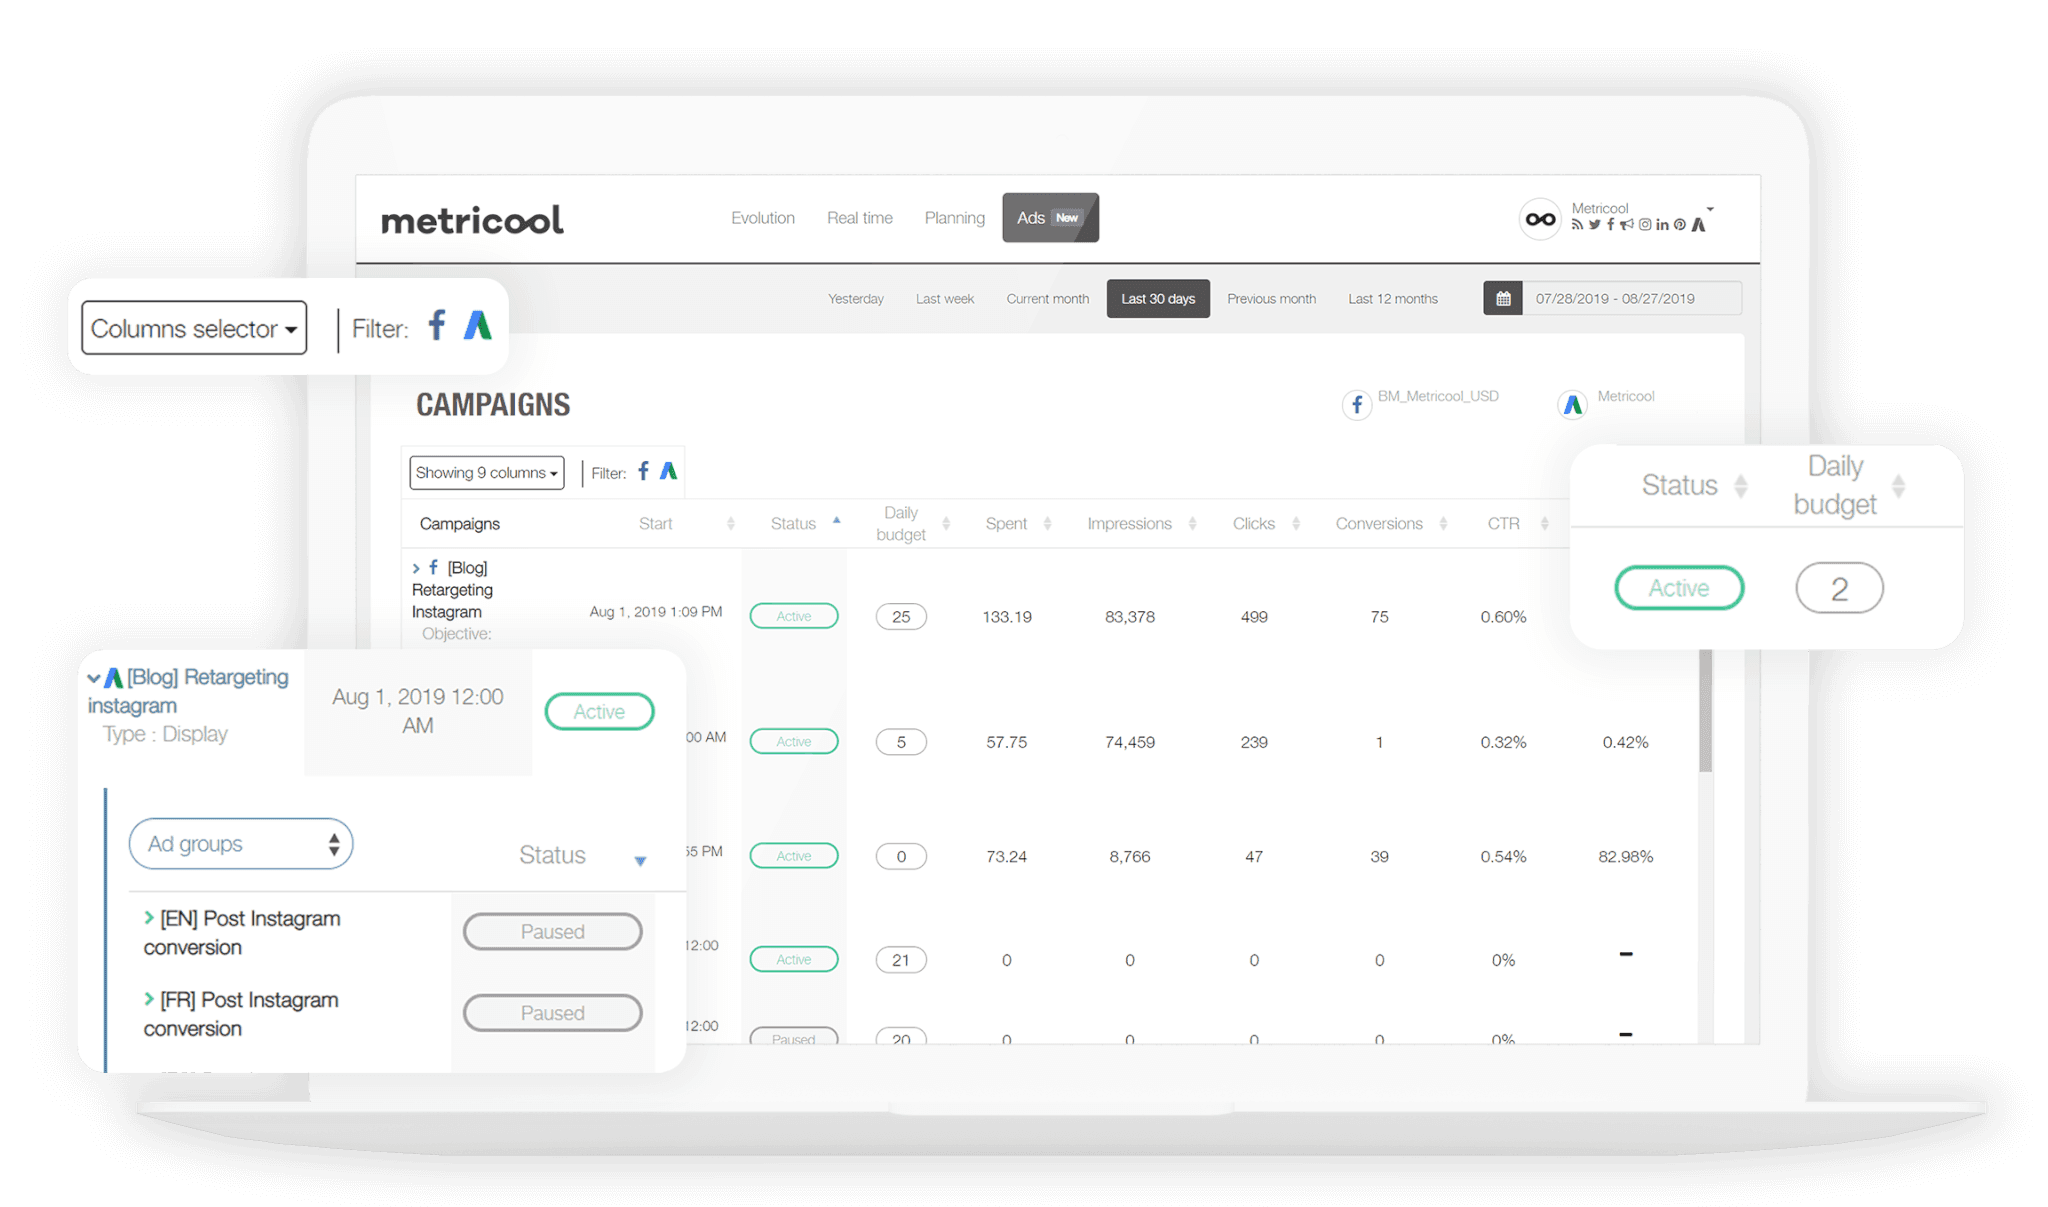
Task: Select the RSS feed icon in header
Action: click(1577, 225)
